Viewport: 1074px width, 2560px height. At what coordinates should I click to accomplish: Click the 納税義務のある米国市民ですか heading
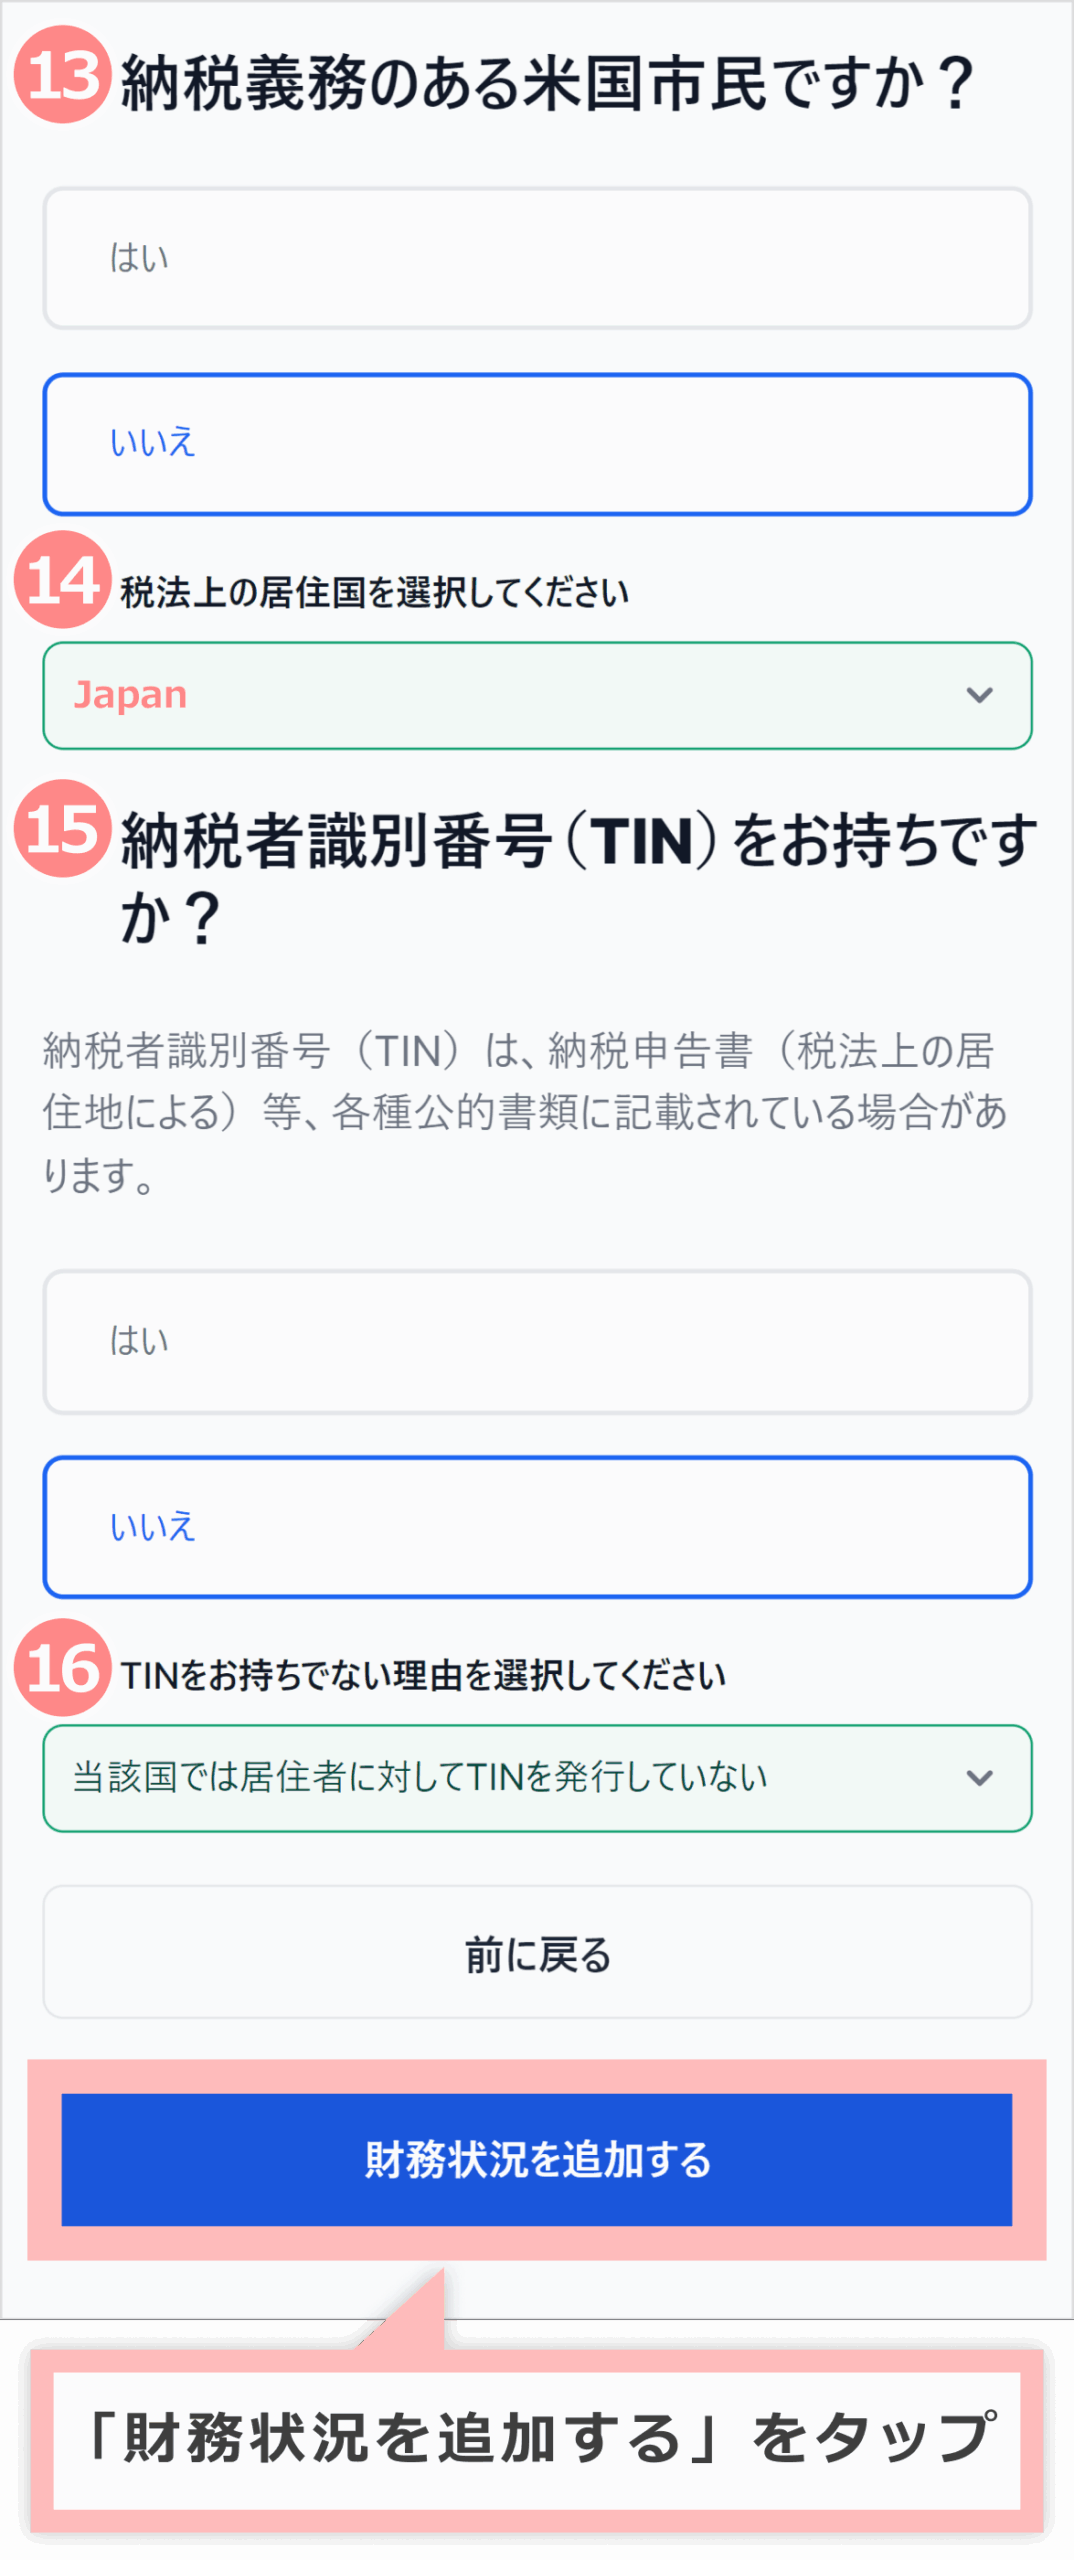(x=546, y=82)
